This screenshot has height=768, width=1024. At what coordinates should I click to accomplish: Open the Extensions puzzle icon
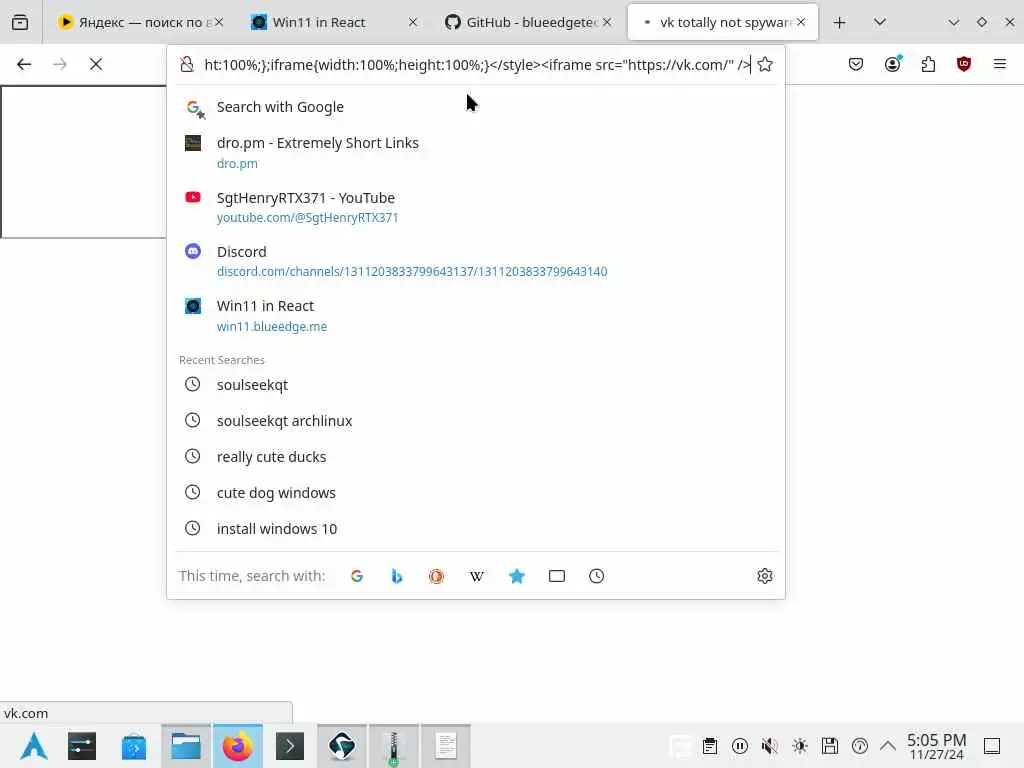point(928,64)
